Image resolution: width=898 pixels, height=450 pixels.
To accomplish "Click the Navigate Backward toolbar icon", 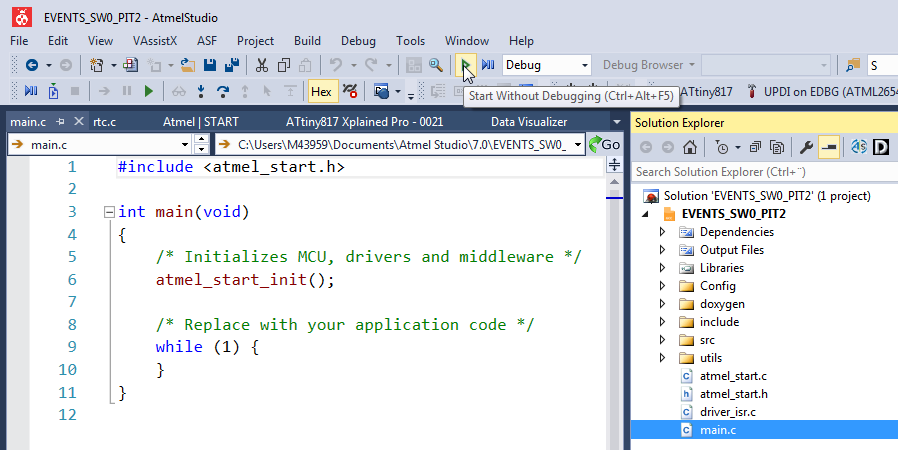I will coord(31,65).
